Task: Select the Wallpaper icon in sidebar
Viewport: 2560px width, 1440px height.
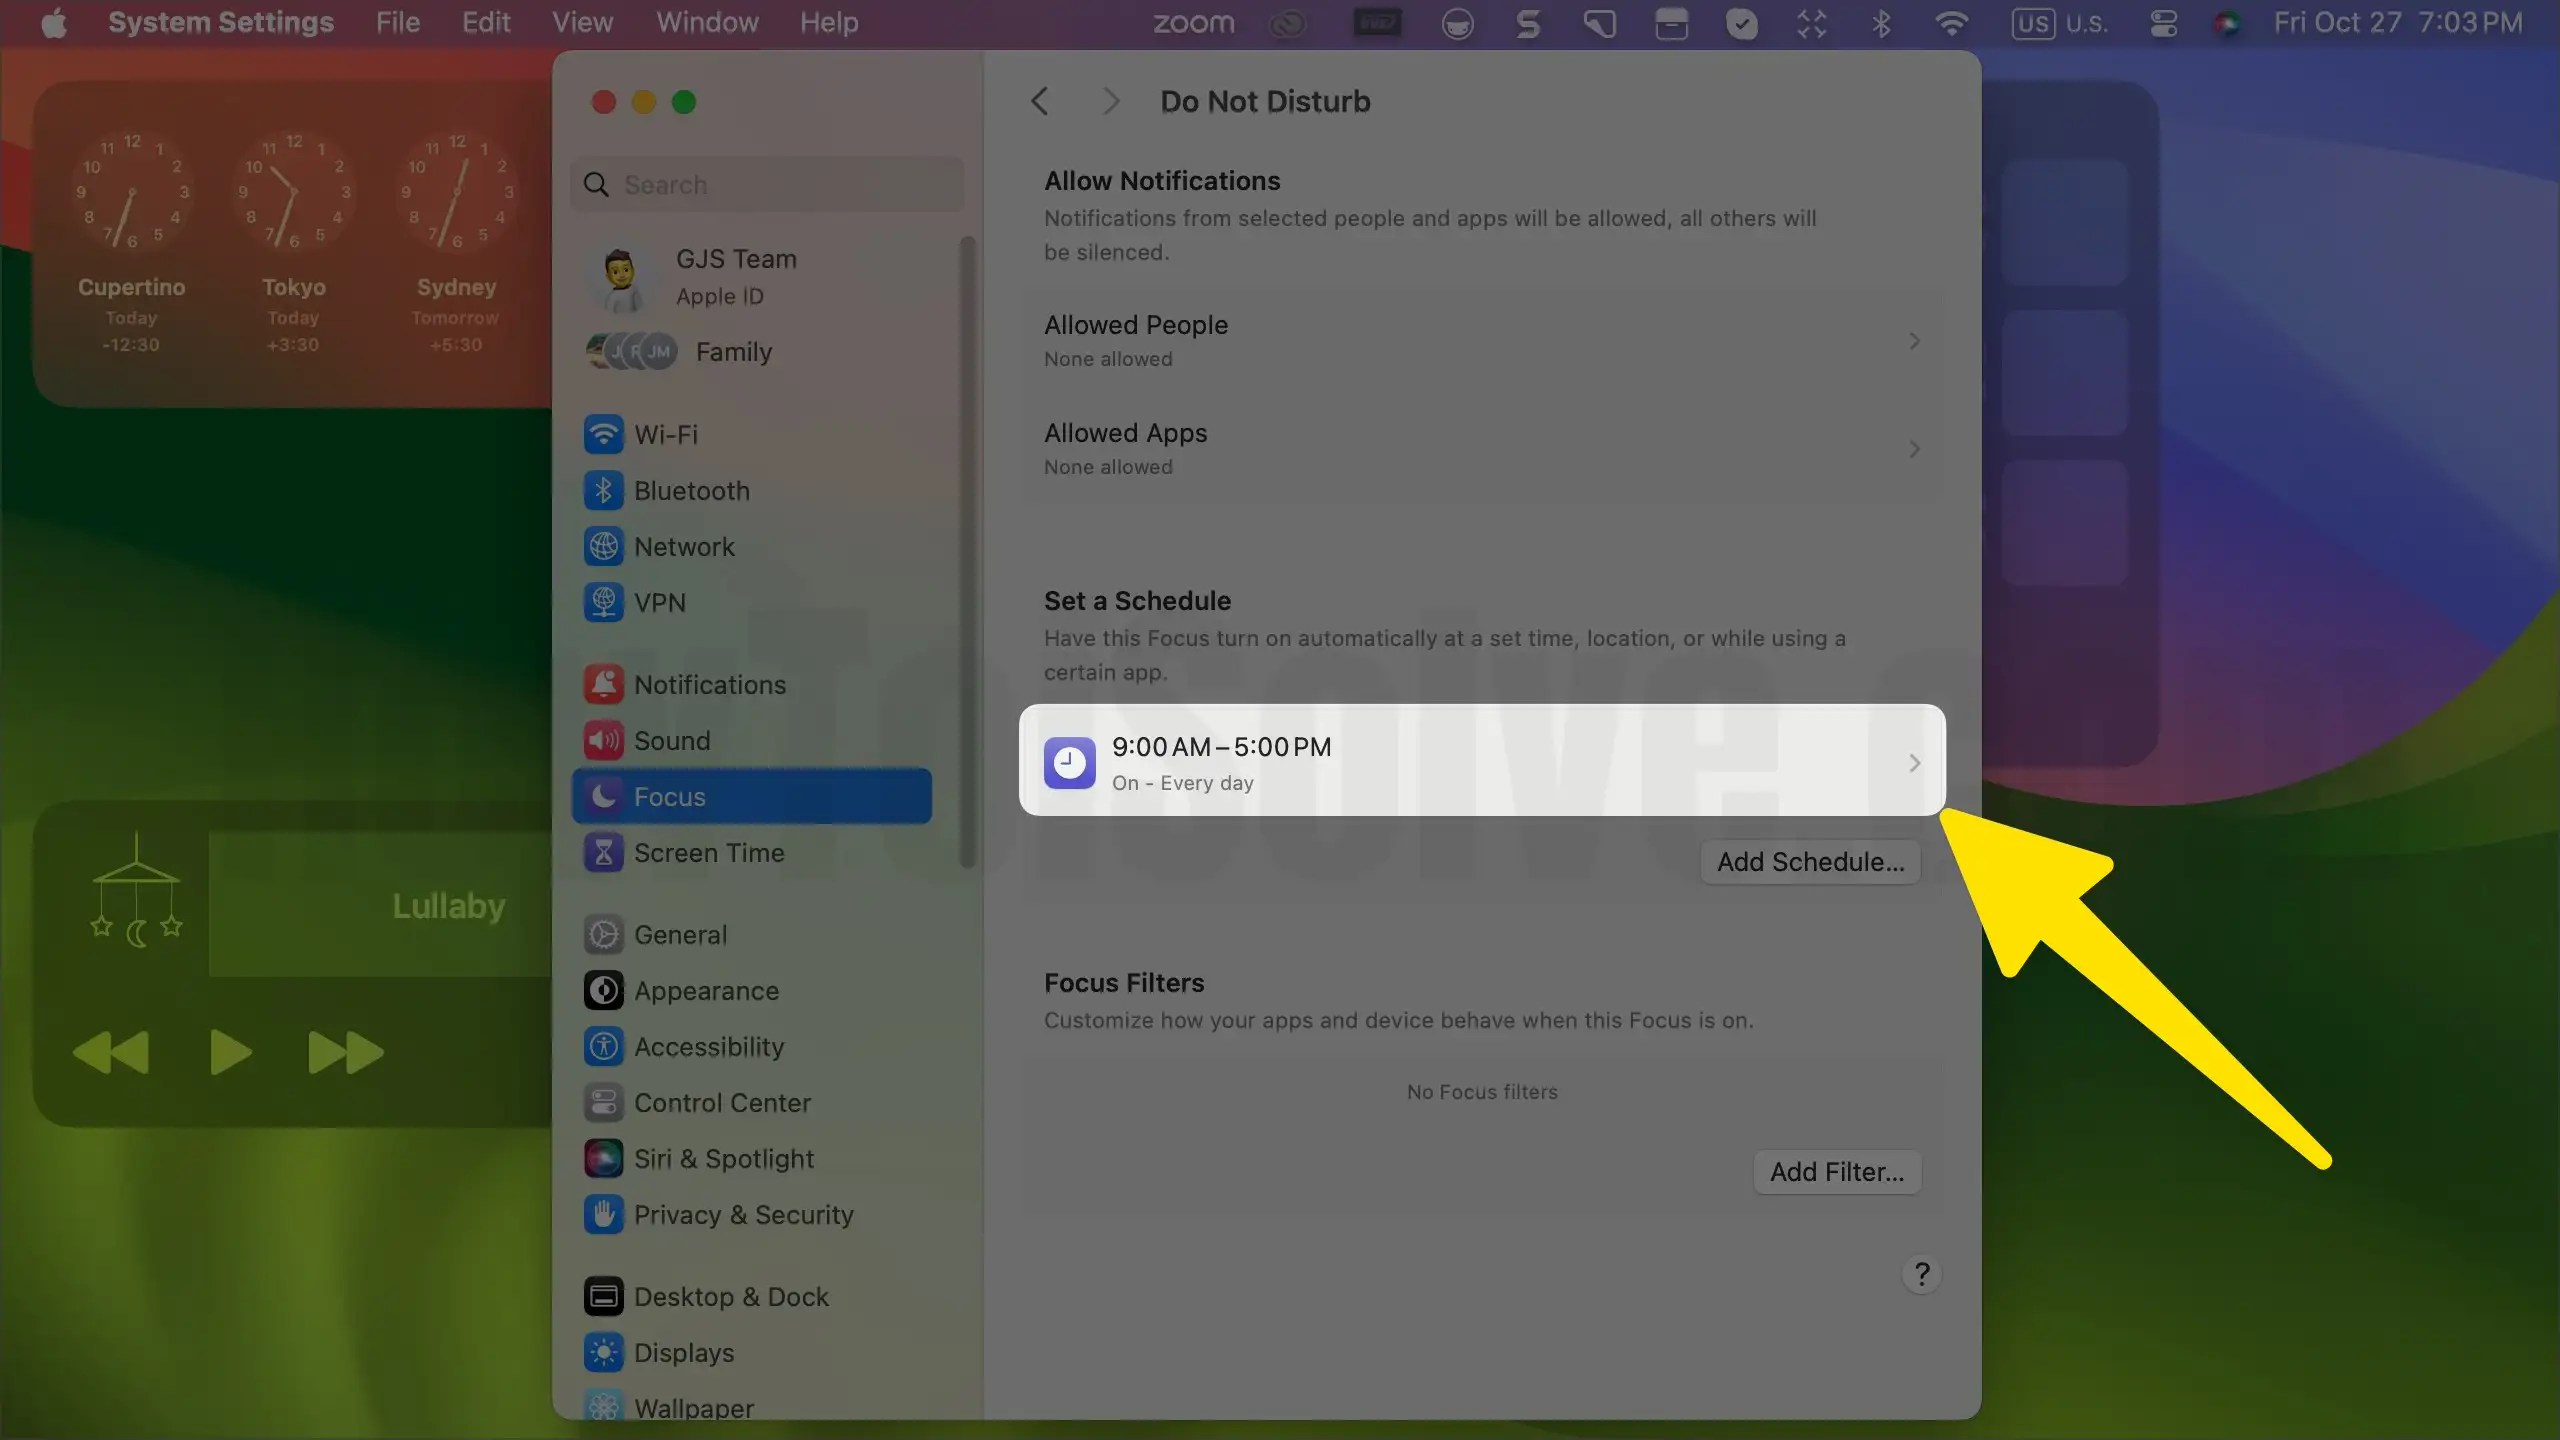Action: click(603, 1407)
